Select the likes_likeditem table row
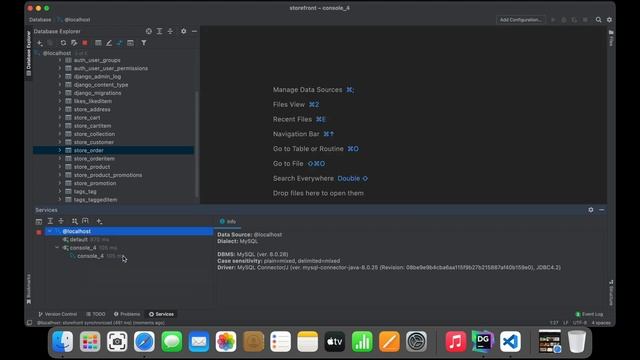Viewport: 640px width, 360px height. [113, 101]
